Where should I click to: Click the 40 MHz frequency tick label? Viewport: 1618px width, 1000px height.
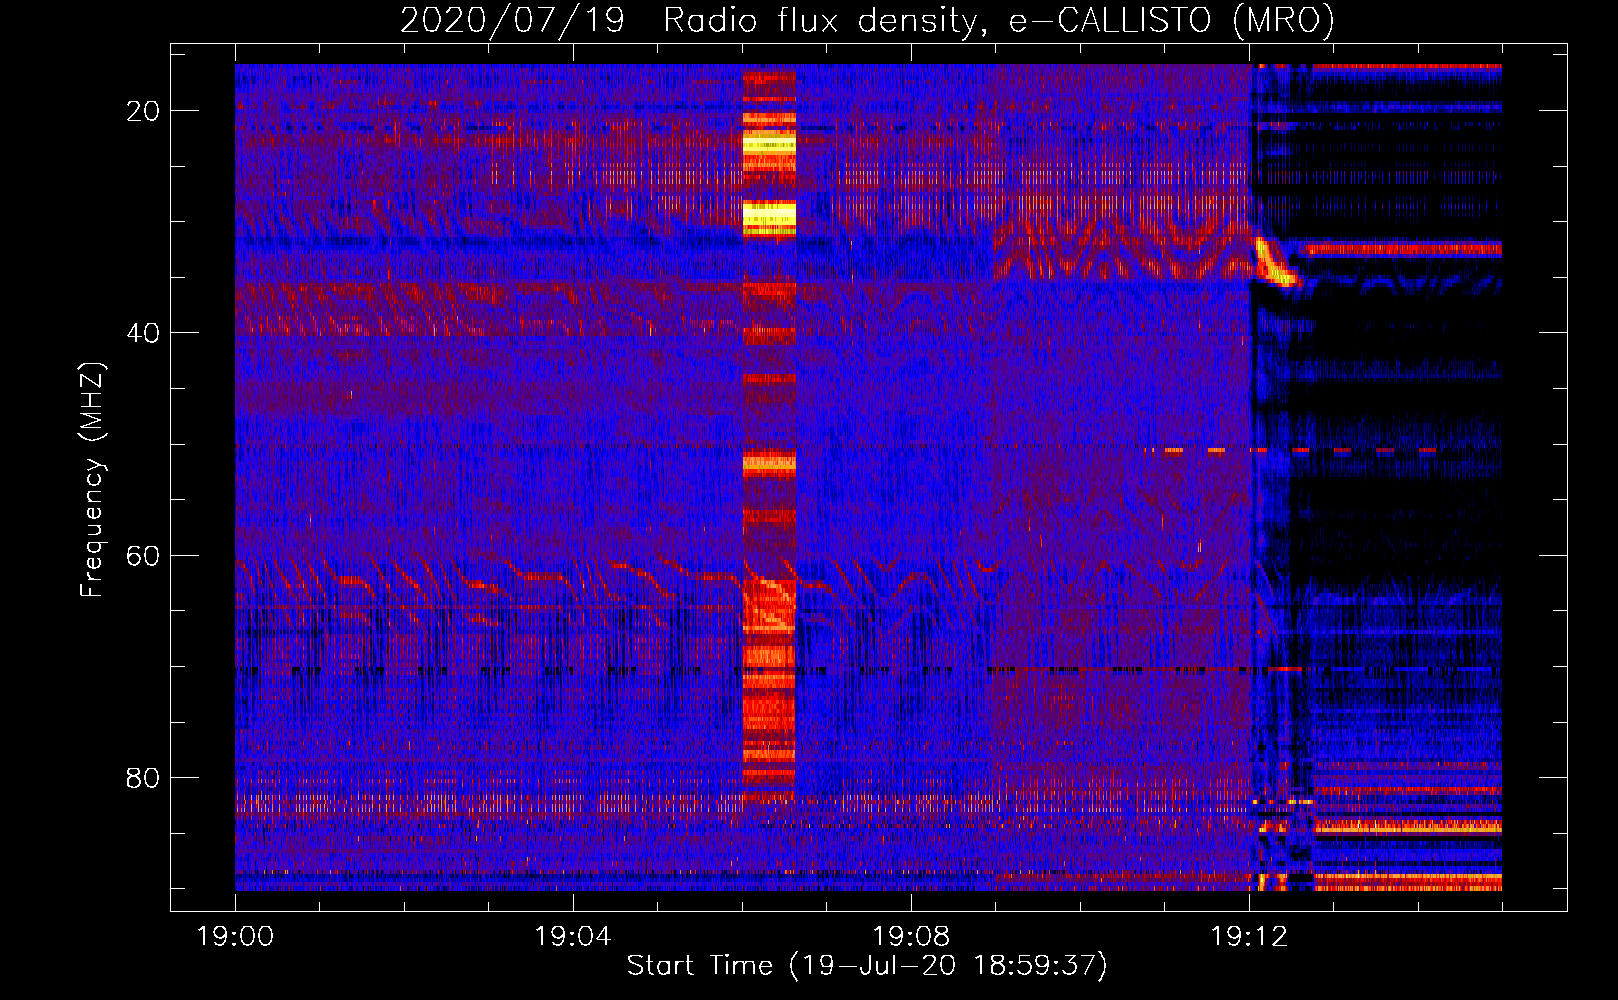coord(143,333)
